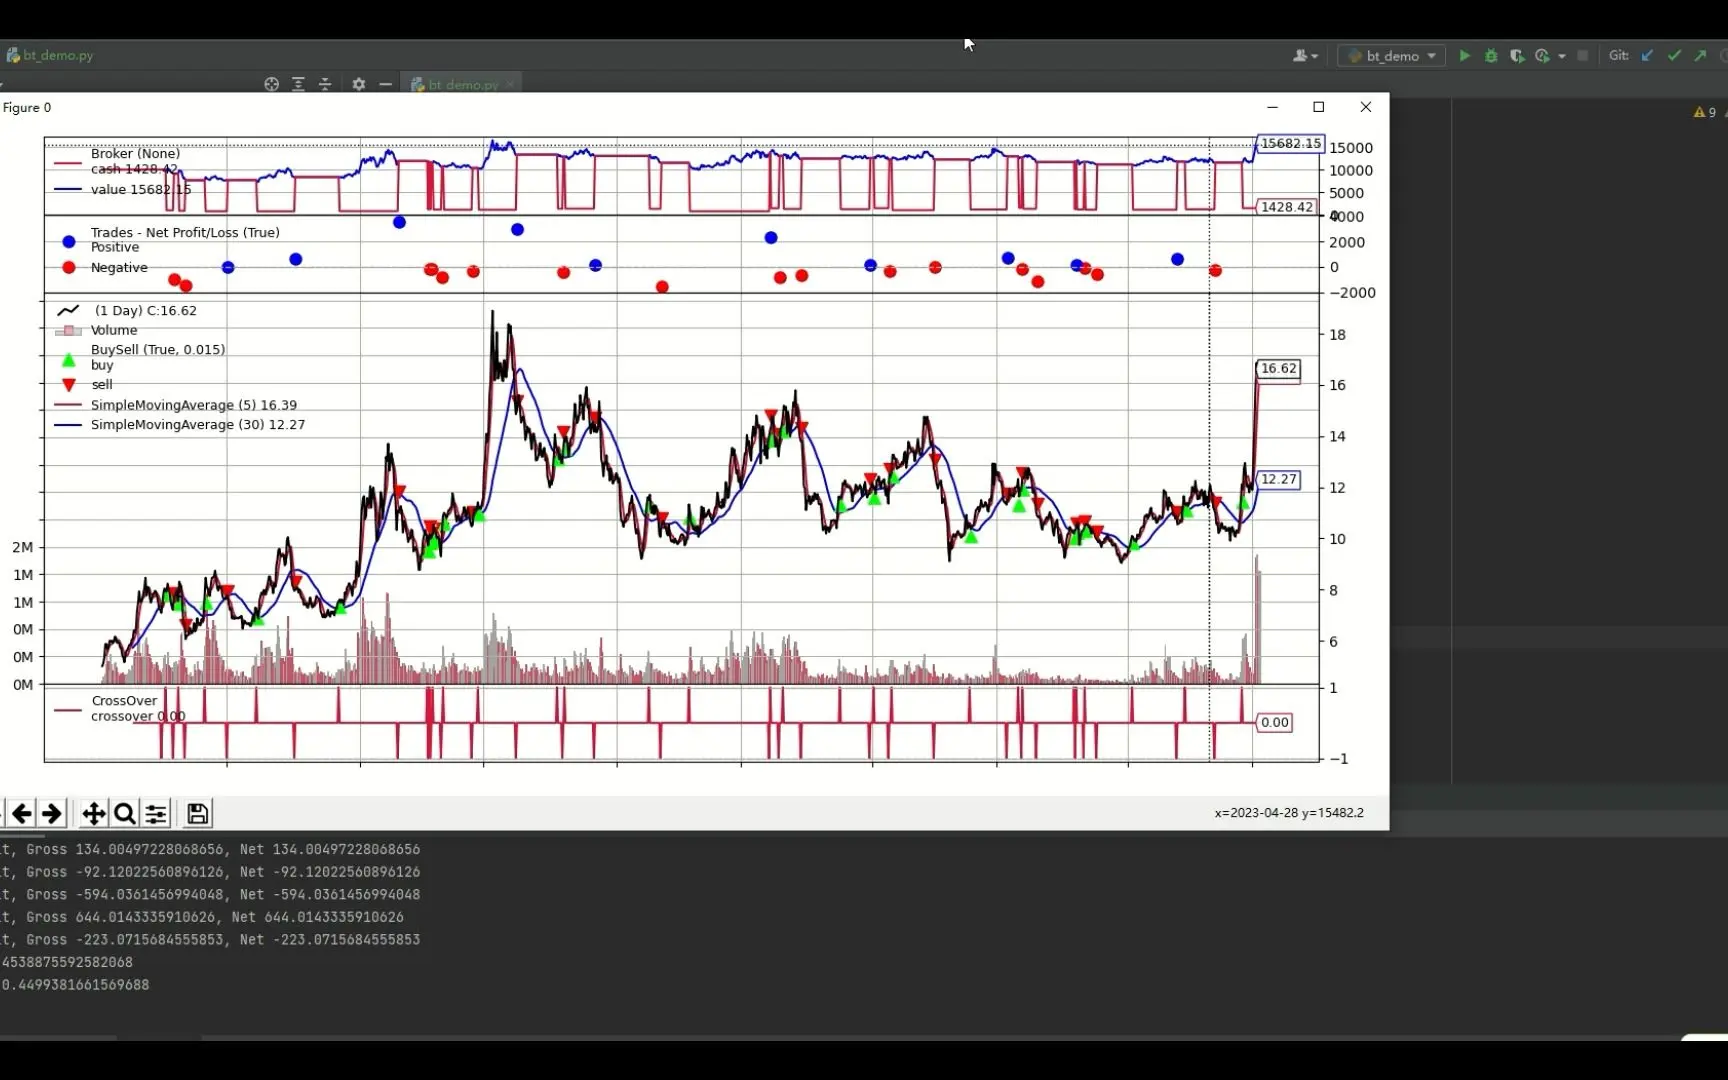This screenshot has width=1728, height=1080.
Task: Click the x=2023-04-28 cursor coordinate readout
Action: click(x=1289, y=813)
